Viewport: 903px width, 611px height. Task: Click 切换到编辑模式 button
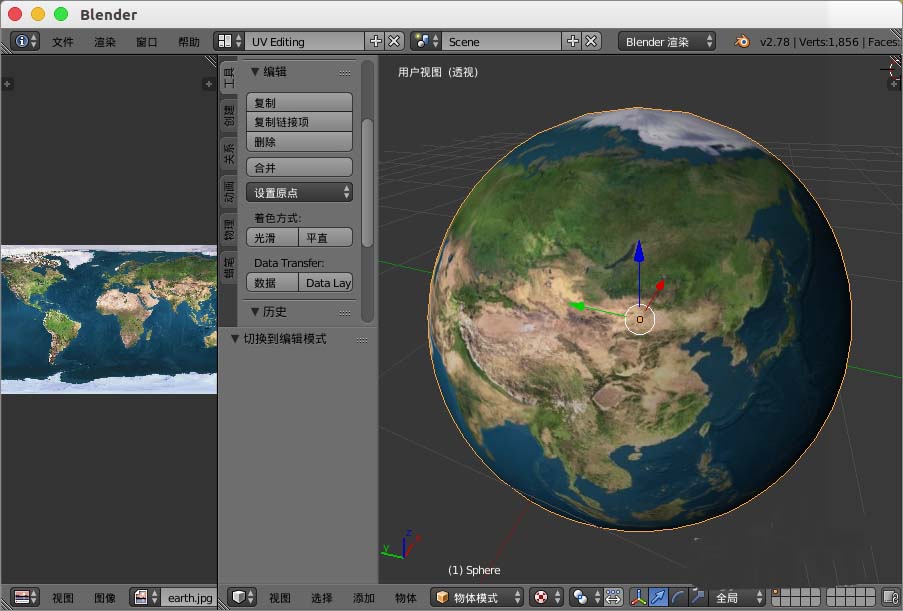pos(283,338)
